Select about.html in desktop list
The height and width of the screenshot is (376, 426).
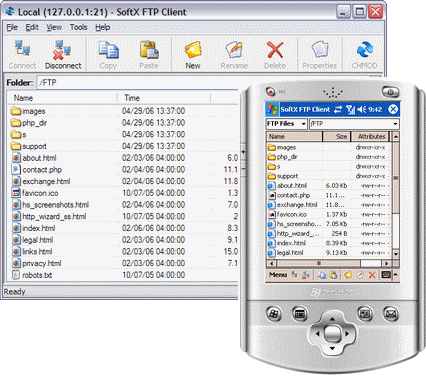(x=34, y=158)
